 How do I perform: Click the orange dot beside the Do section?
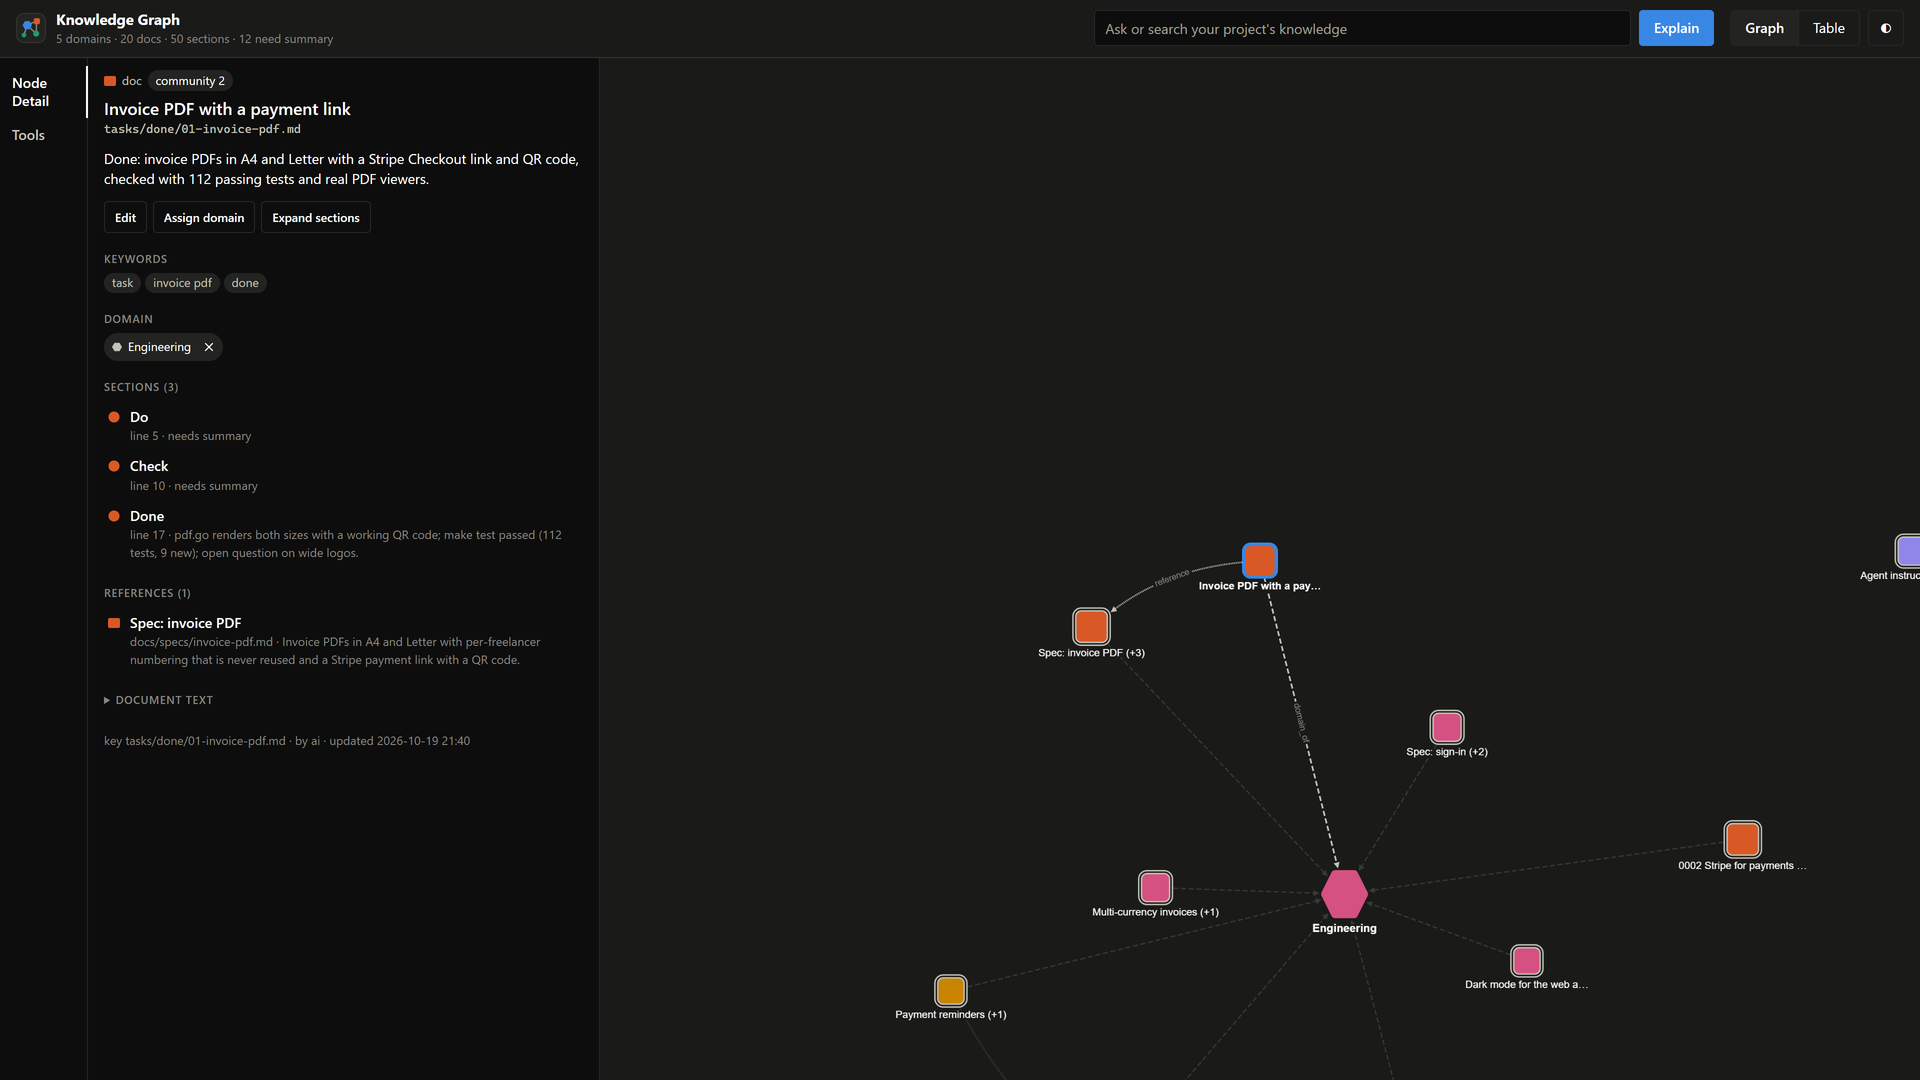click(114, 417)
